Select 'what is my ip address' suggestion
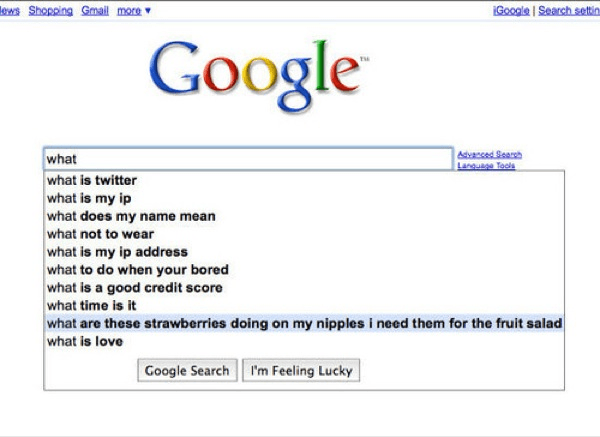This screenshot has height=437, width=600. (304, 252)
